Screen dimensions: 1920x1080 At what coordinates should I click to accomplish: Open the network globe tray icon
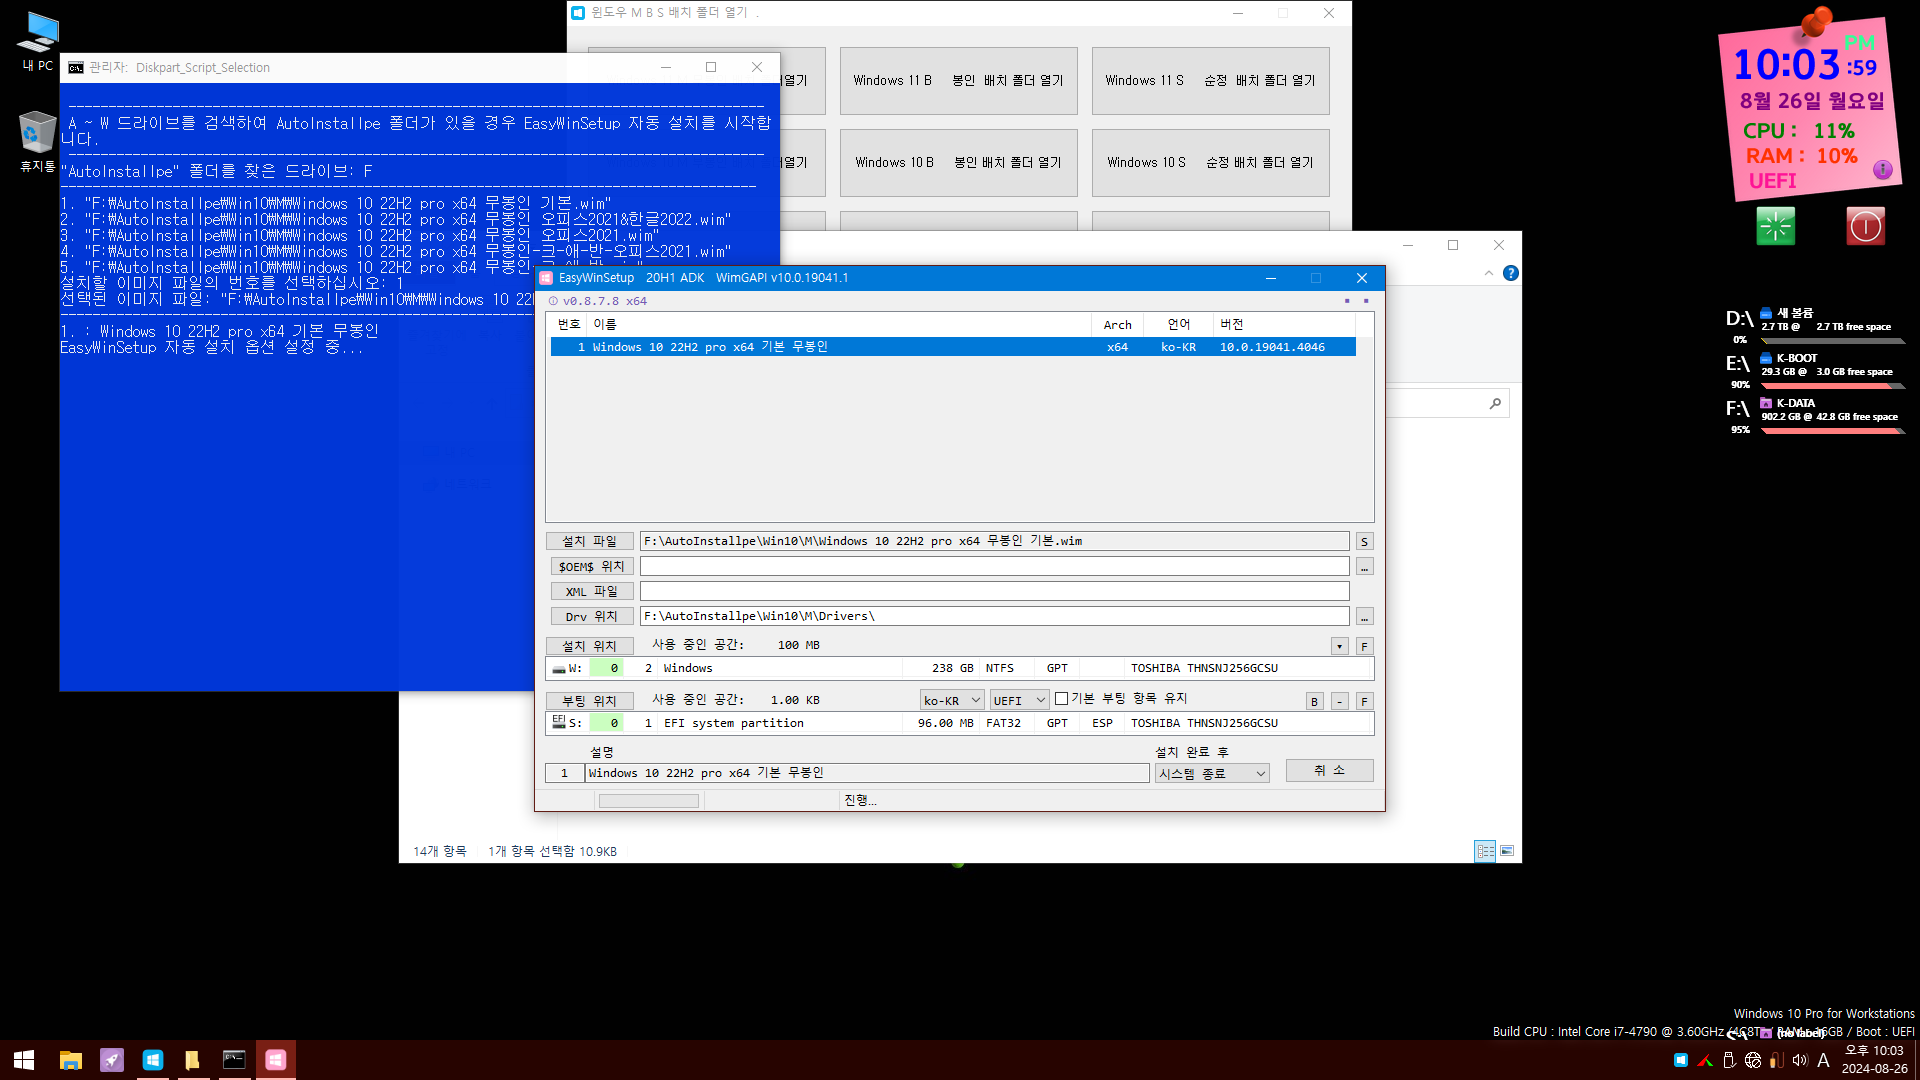[x=1753, y=1060]
